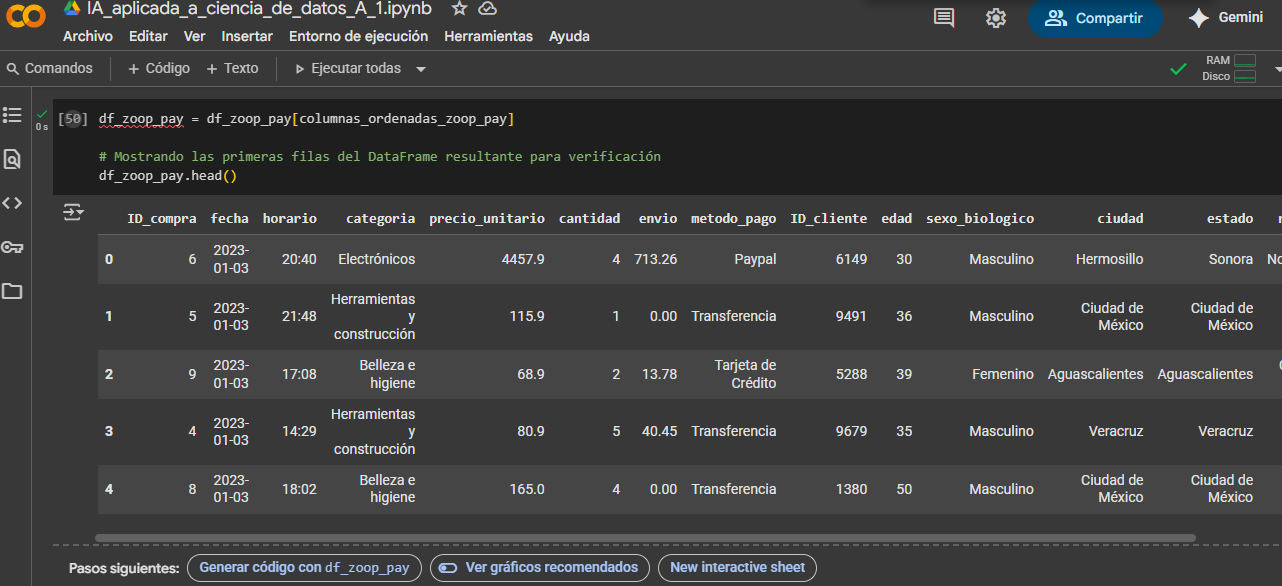The height and width of the screenshot is (586, 1282).
Task: Open the RAM and Disco resource indicator
Action: (x=1229, y=68)
